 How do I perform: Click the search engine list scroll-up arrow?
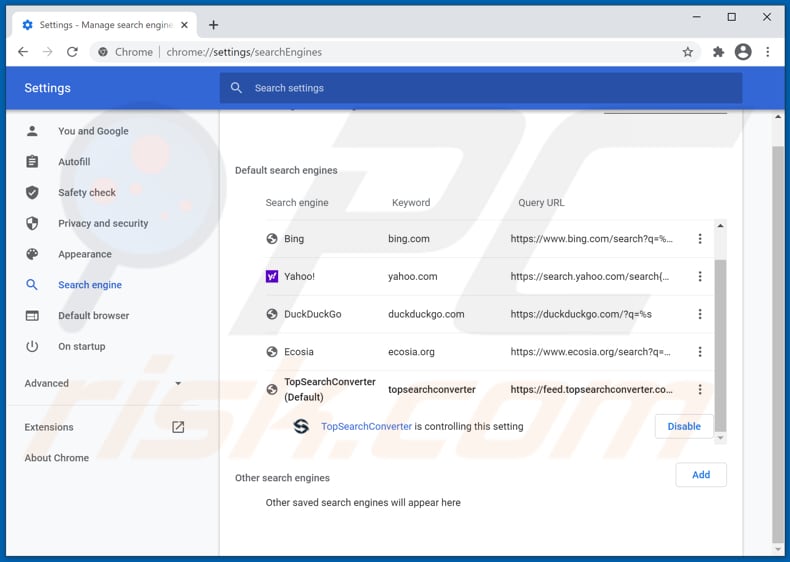point(720,226)
